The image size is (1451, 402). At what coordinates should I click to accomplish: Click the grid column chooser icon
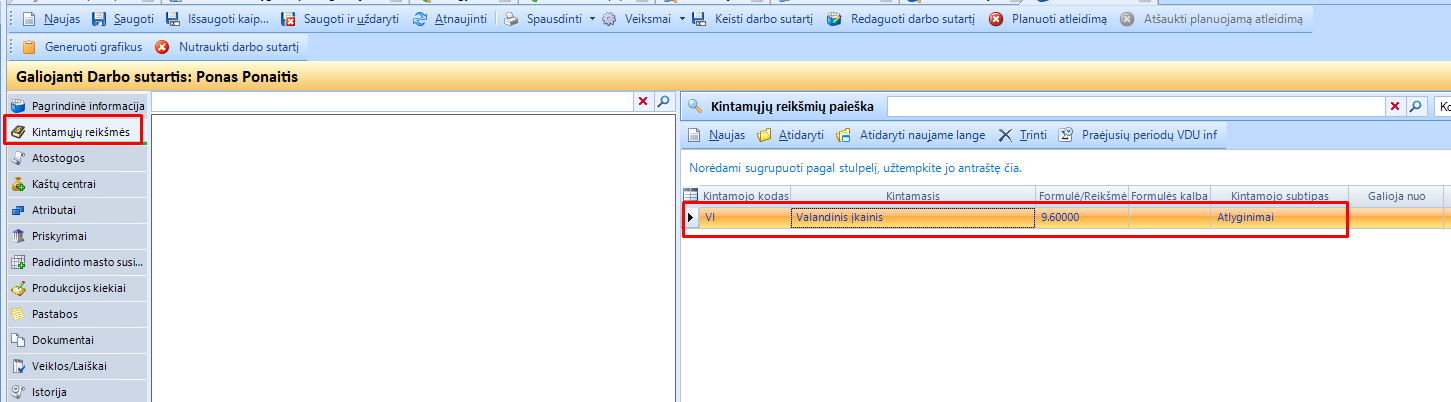click(690, 196)
